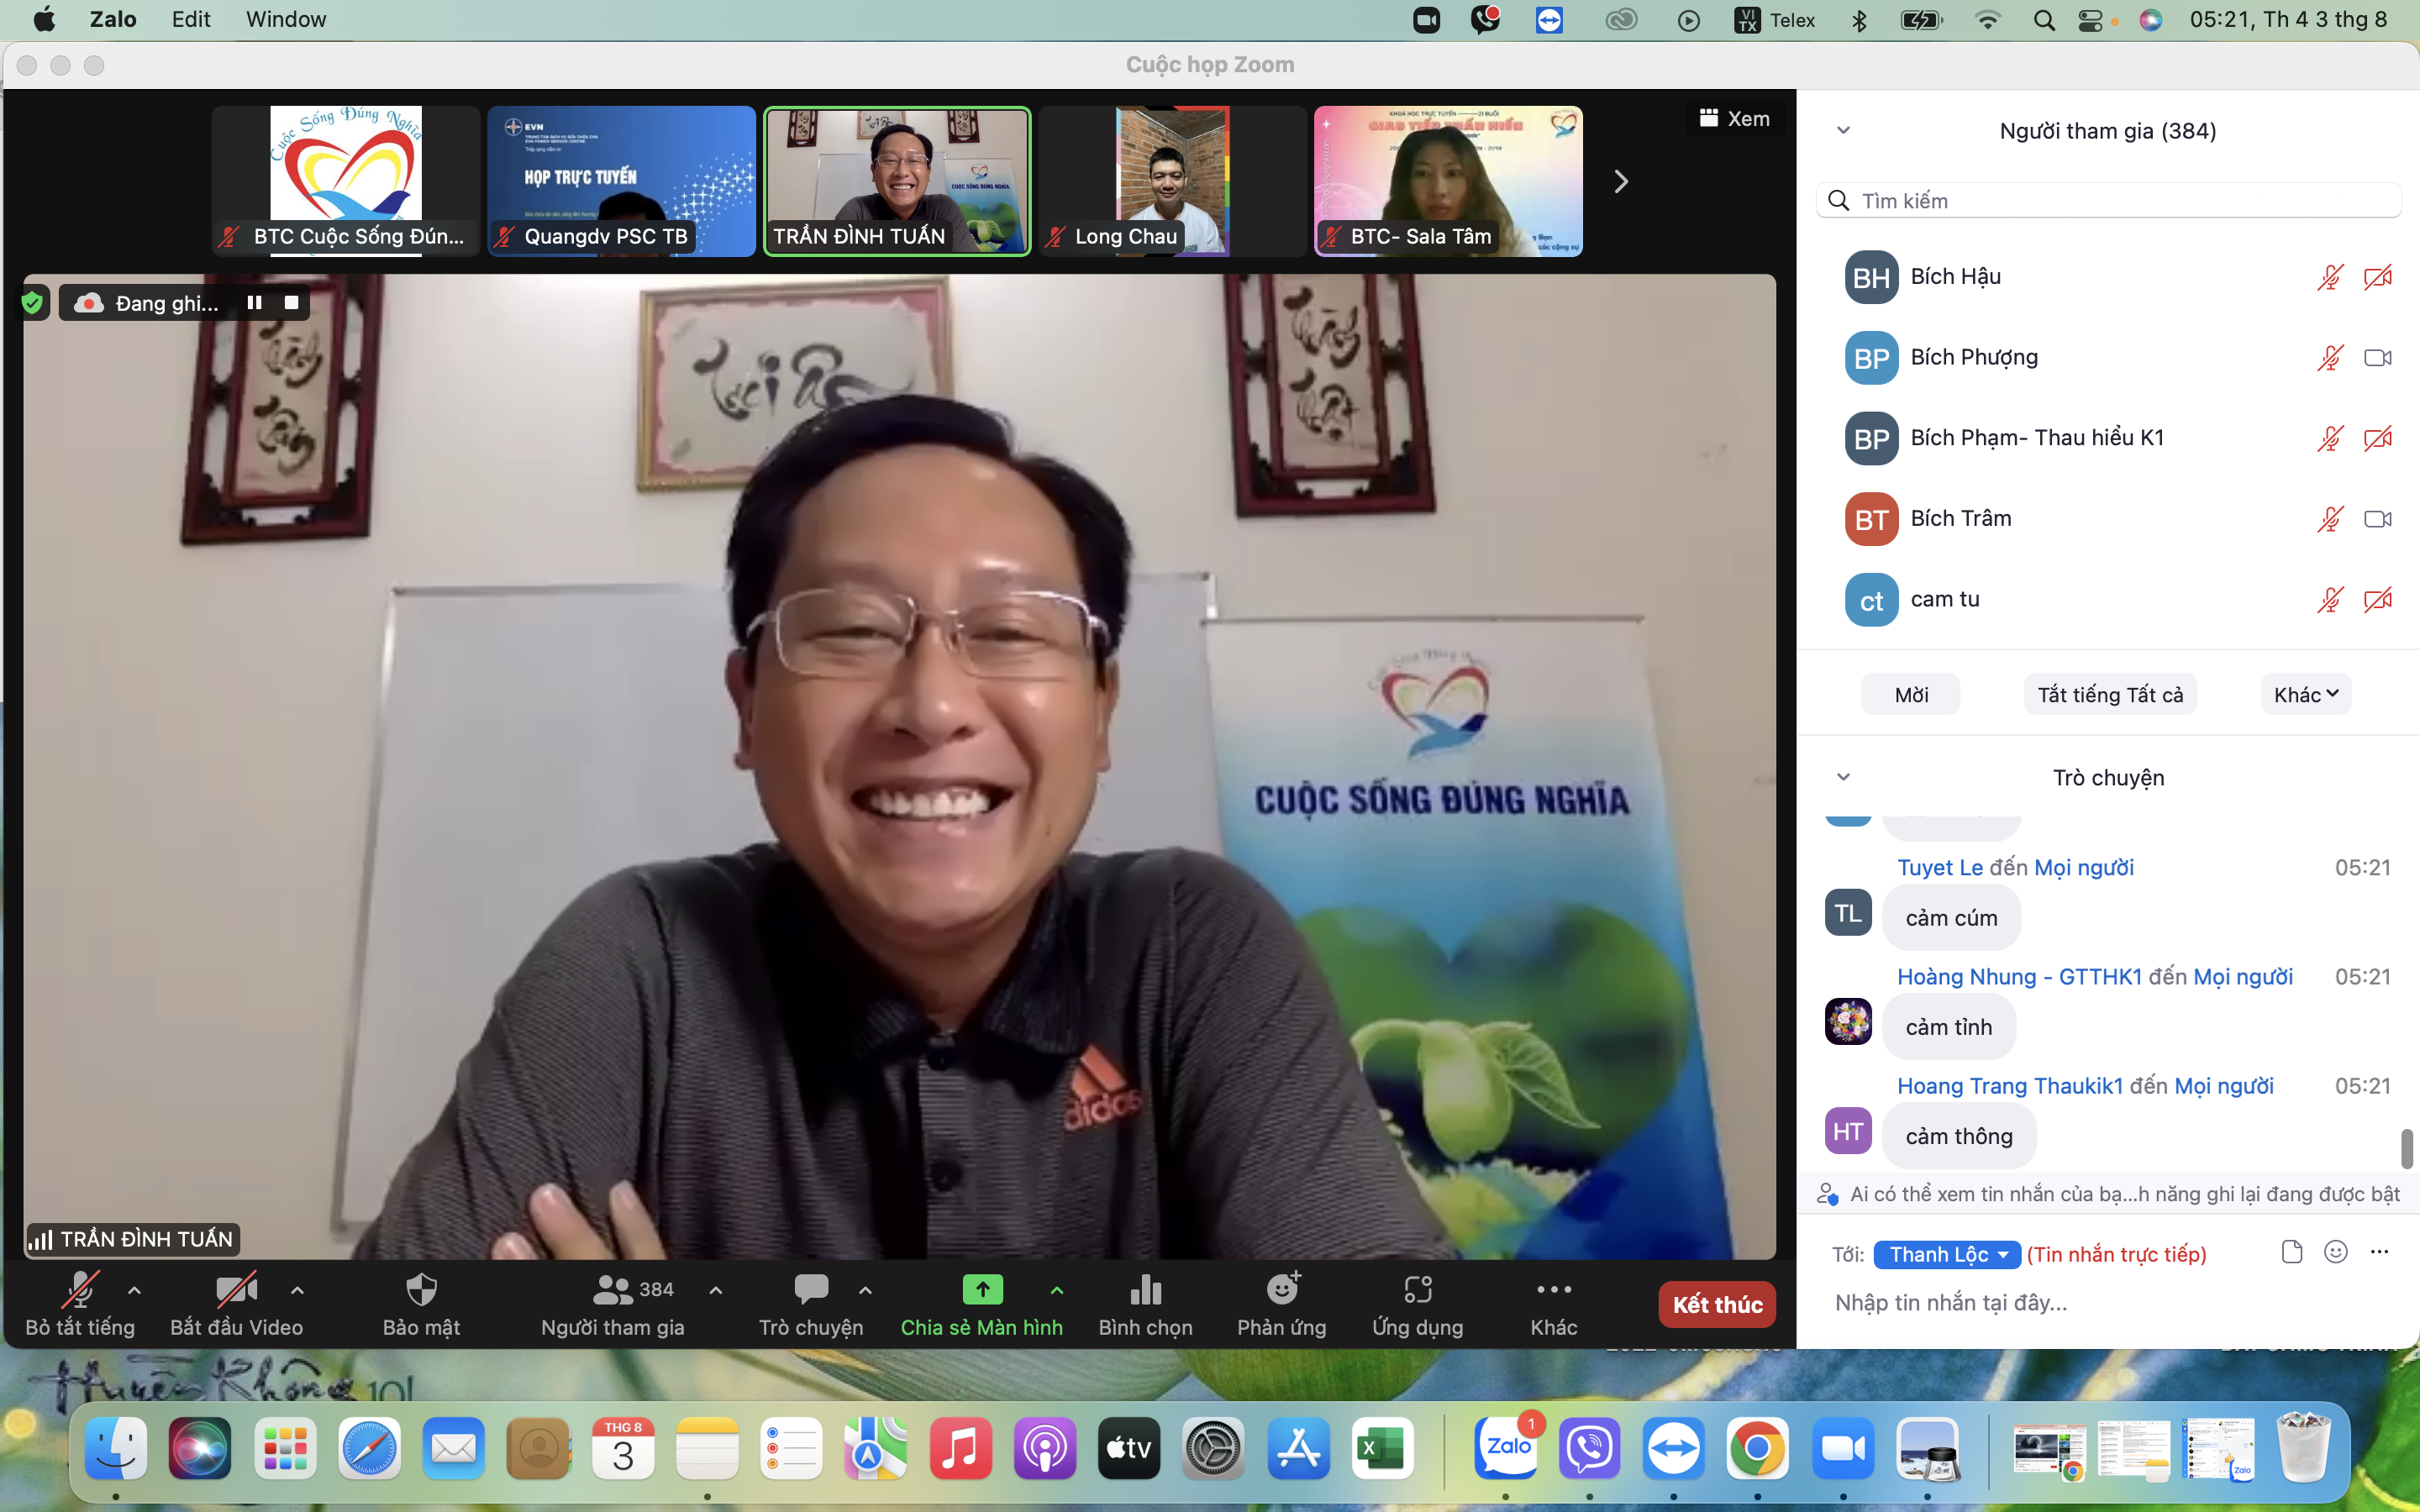The height and width of the screenshot is (1512, 2420).
Task: Collapse the Trò chuyện chat panel chevron
Action: (1843, 777)
